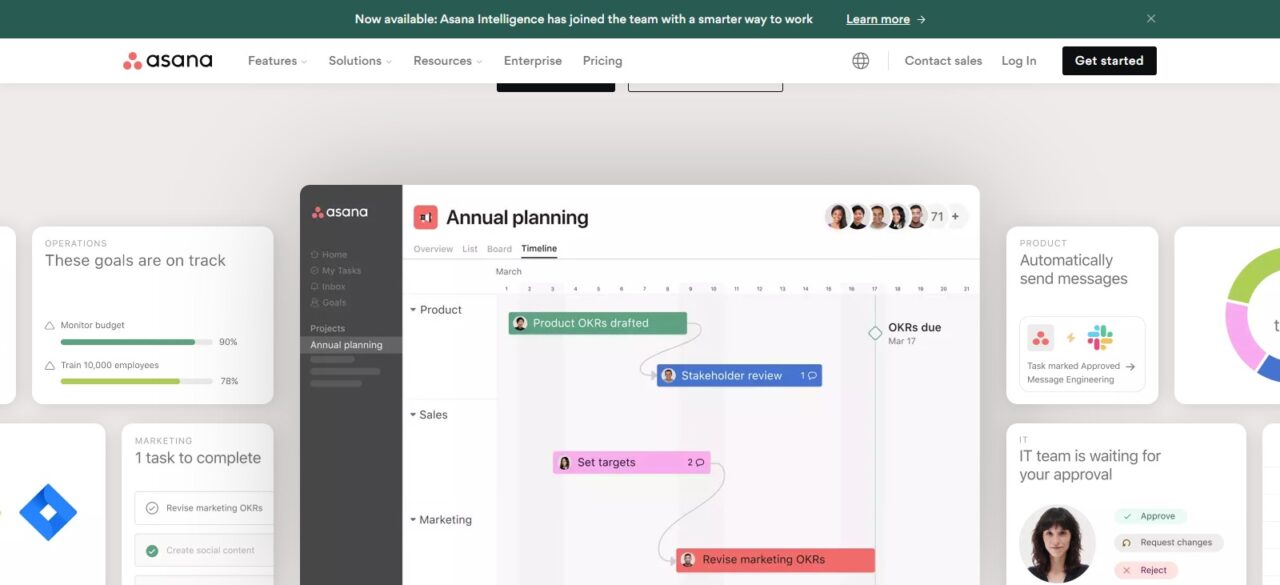Image resolution: width=1280 pixels, height=585 pixels.
Task: Click assignee avatar on Set targets bar
Action: point(564,463)
